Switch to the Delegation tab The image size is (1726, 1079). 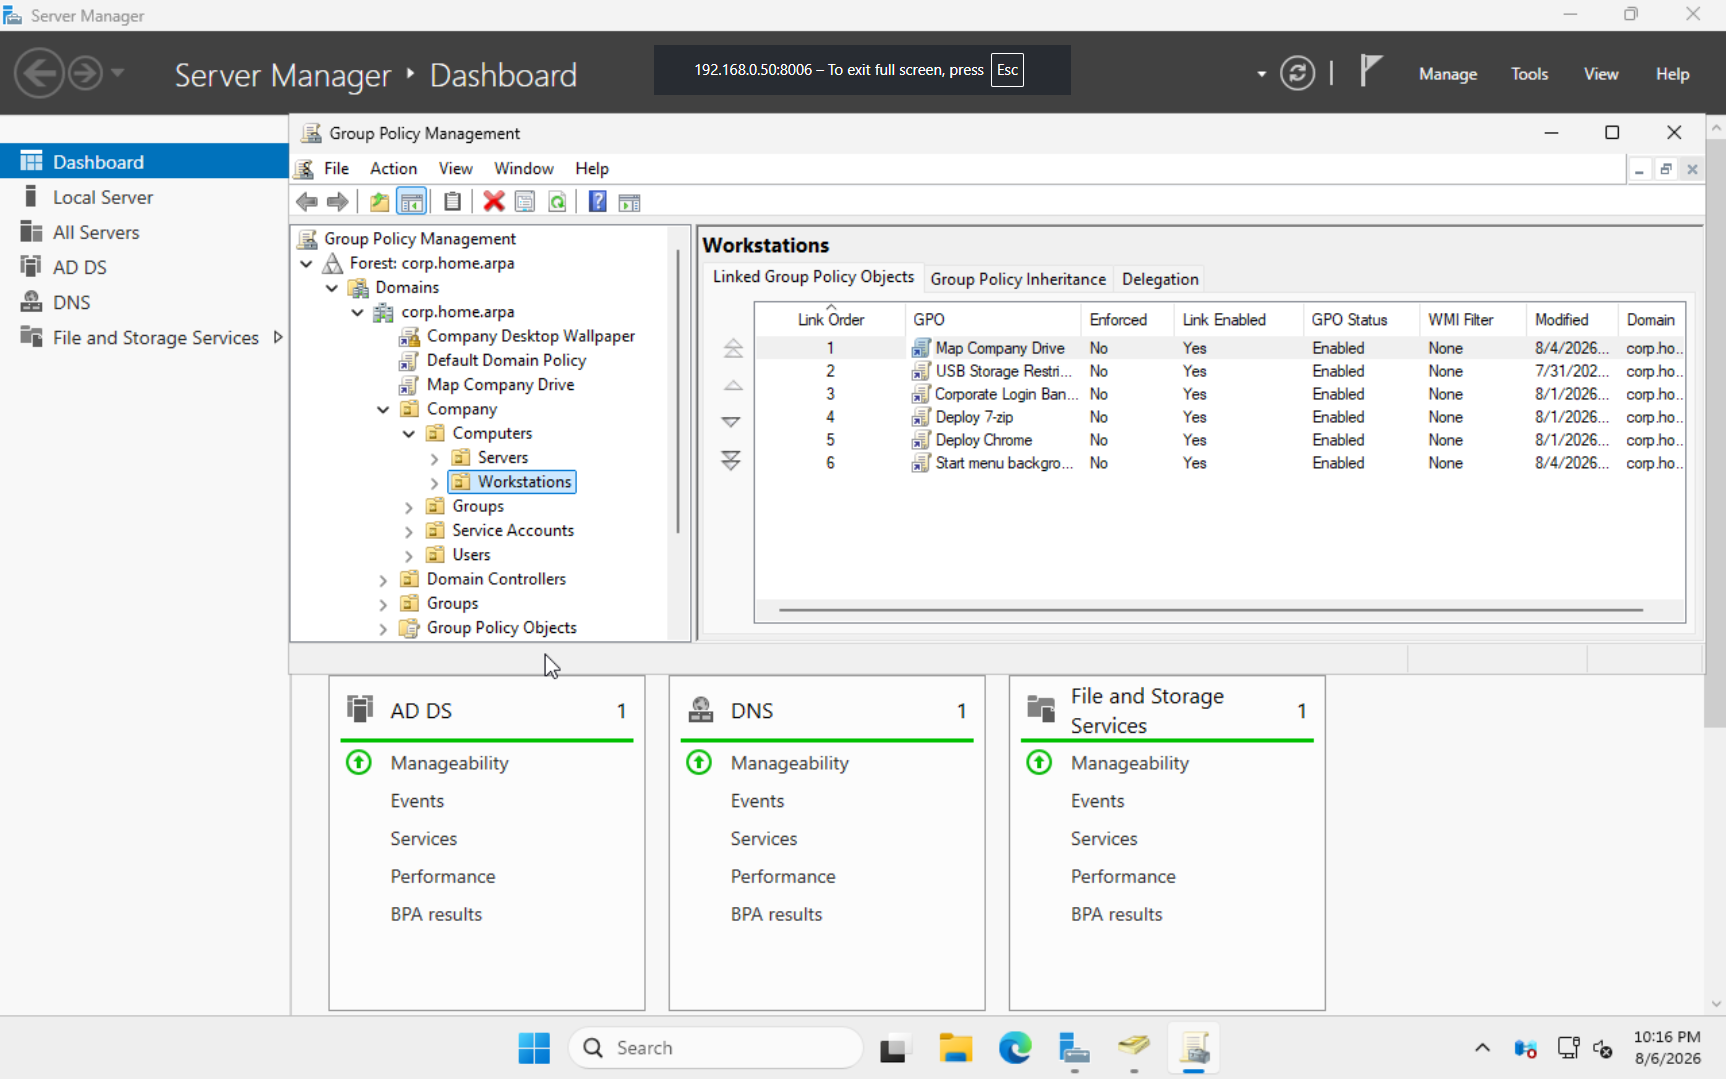[x=1160, y=279]
